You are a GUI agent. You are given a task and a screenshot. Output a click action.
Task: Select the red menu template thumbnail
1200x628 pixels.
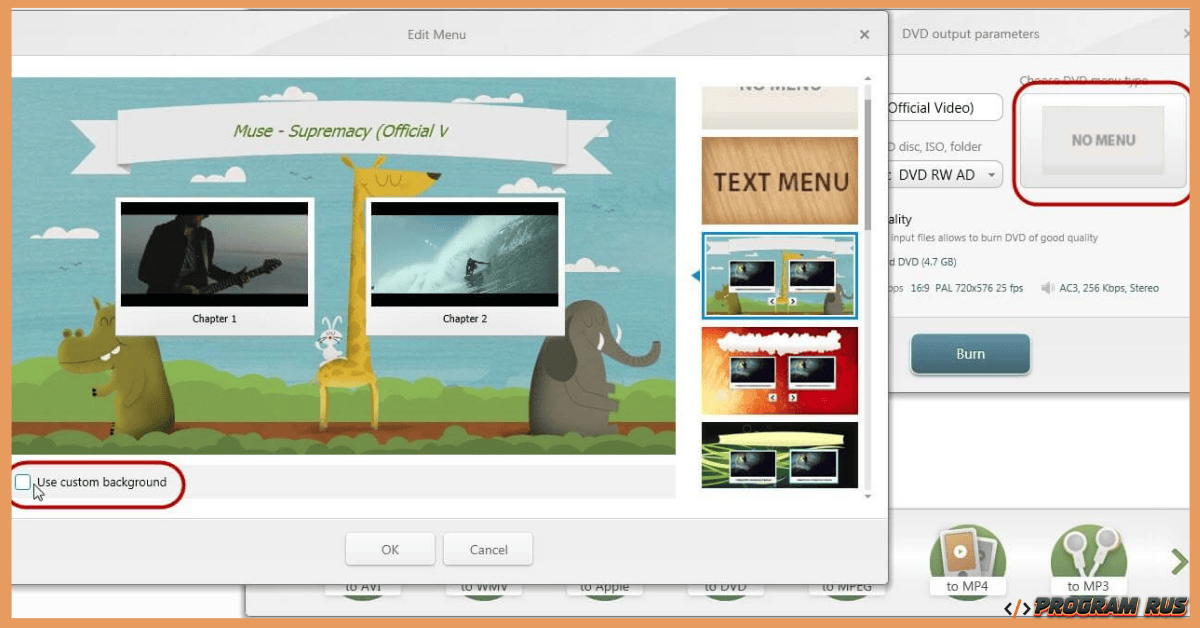coord(780,371)
